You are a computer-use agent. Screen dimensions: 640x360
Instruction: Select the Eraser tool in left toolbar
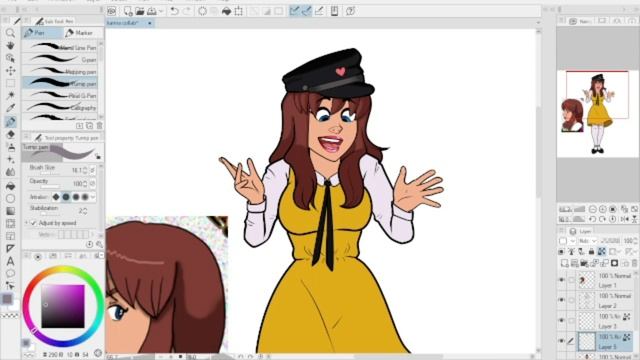[x=10, y=134]
